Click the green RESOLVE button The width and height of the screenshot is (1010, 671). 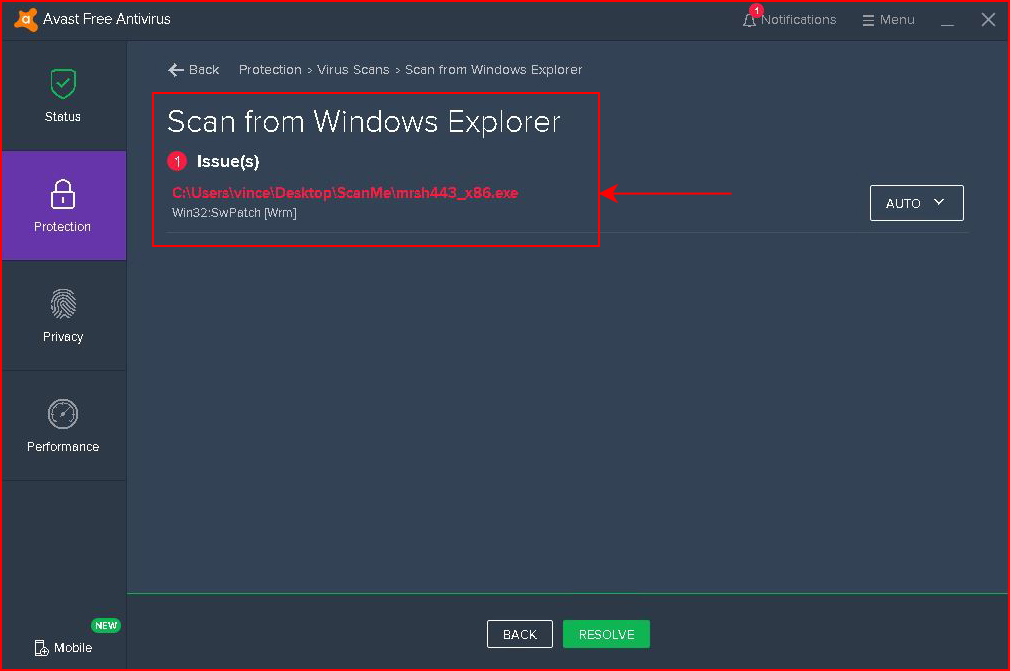(x=606, y=634)
